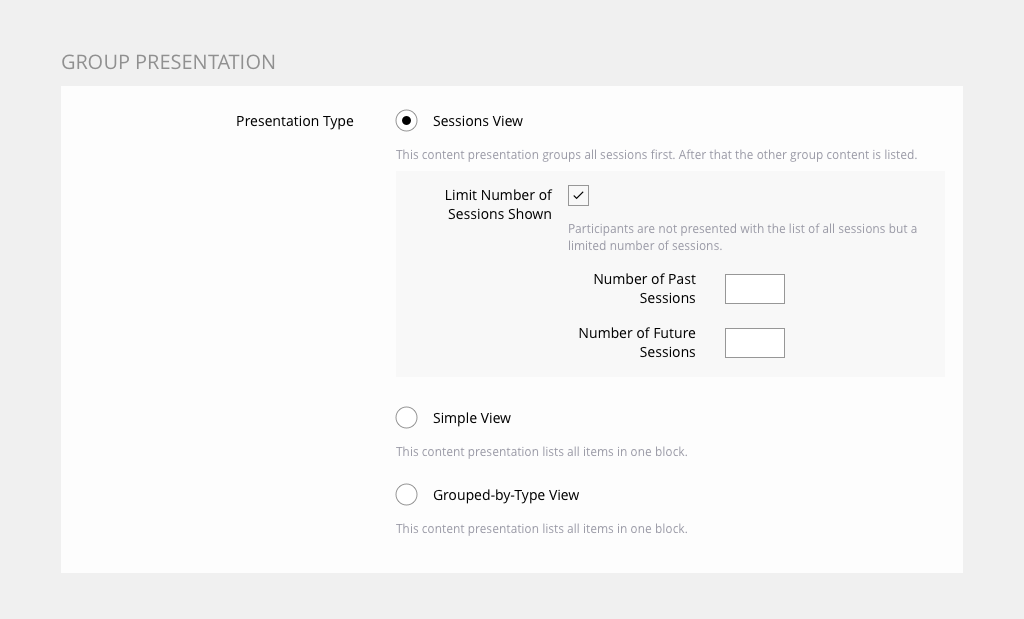Click the Number of Future Sessions label
Image resolution: width=1024 pixels, height=619 pixels.
coord(637,342)
